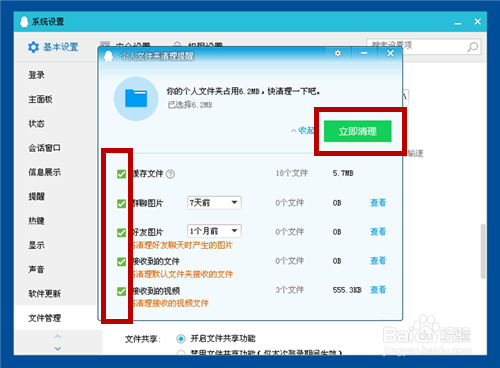
Task: Click the 5.7MB size value
Action: pyautogui.click(x=343, y=173)
